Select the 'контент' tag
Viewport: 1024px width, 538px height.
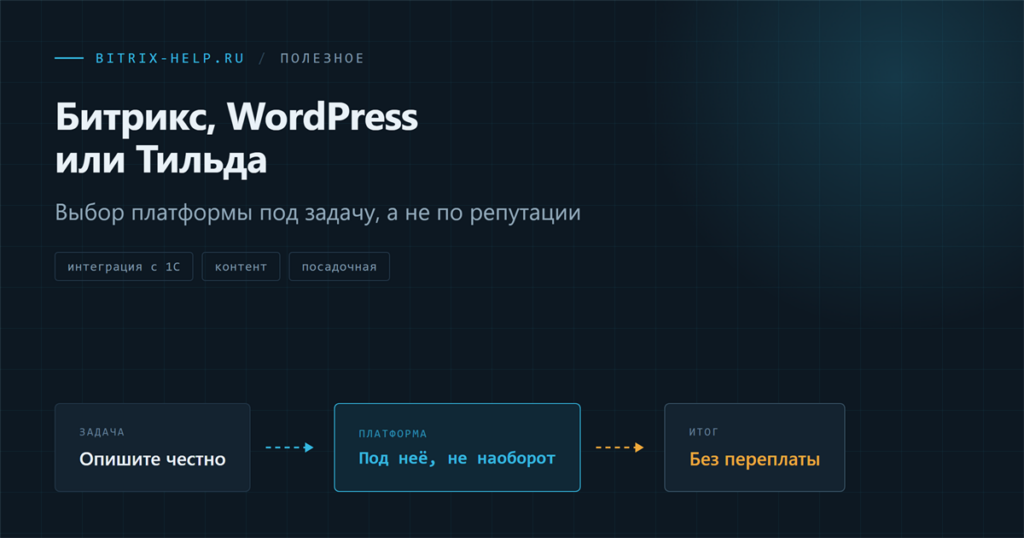pos(241,266)
